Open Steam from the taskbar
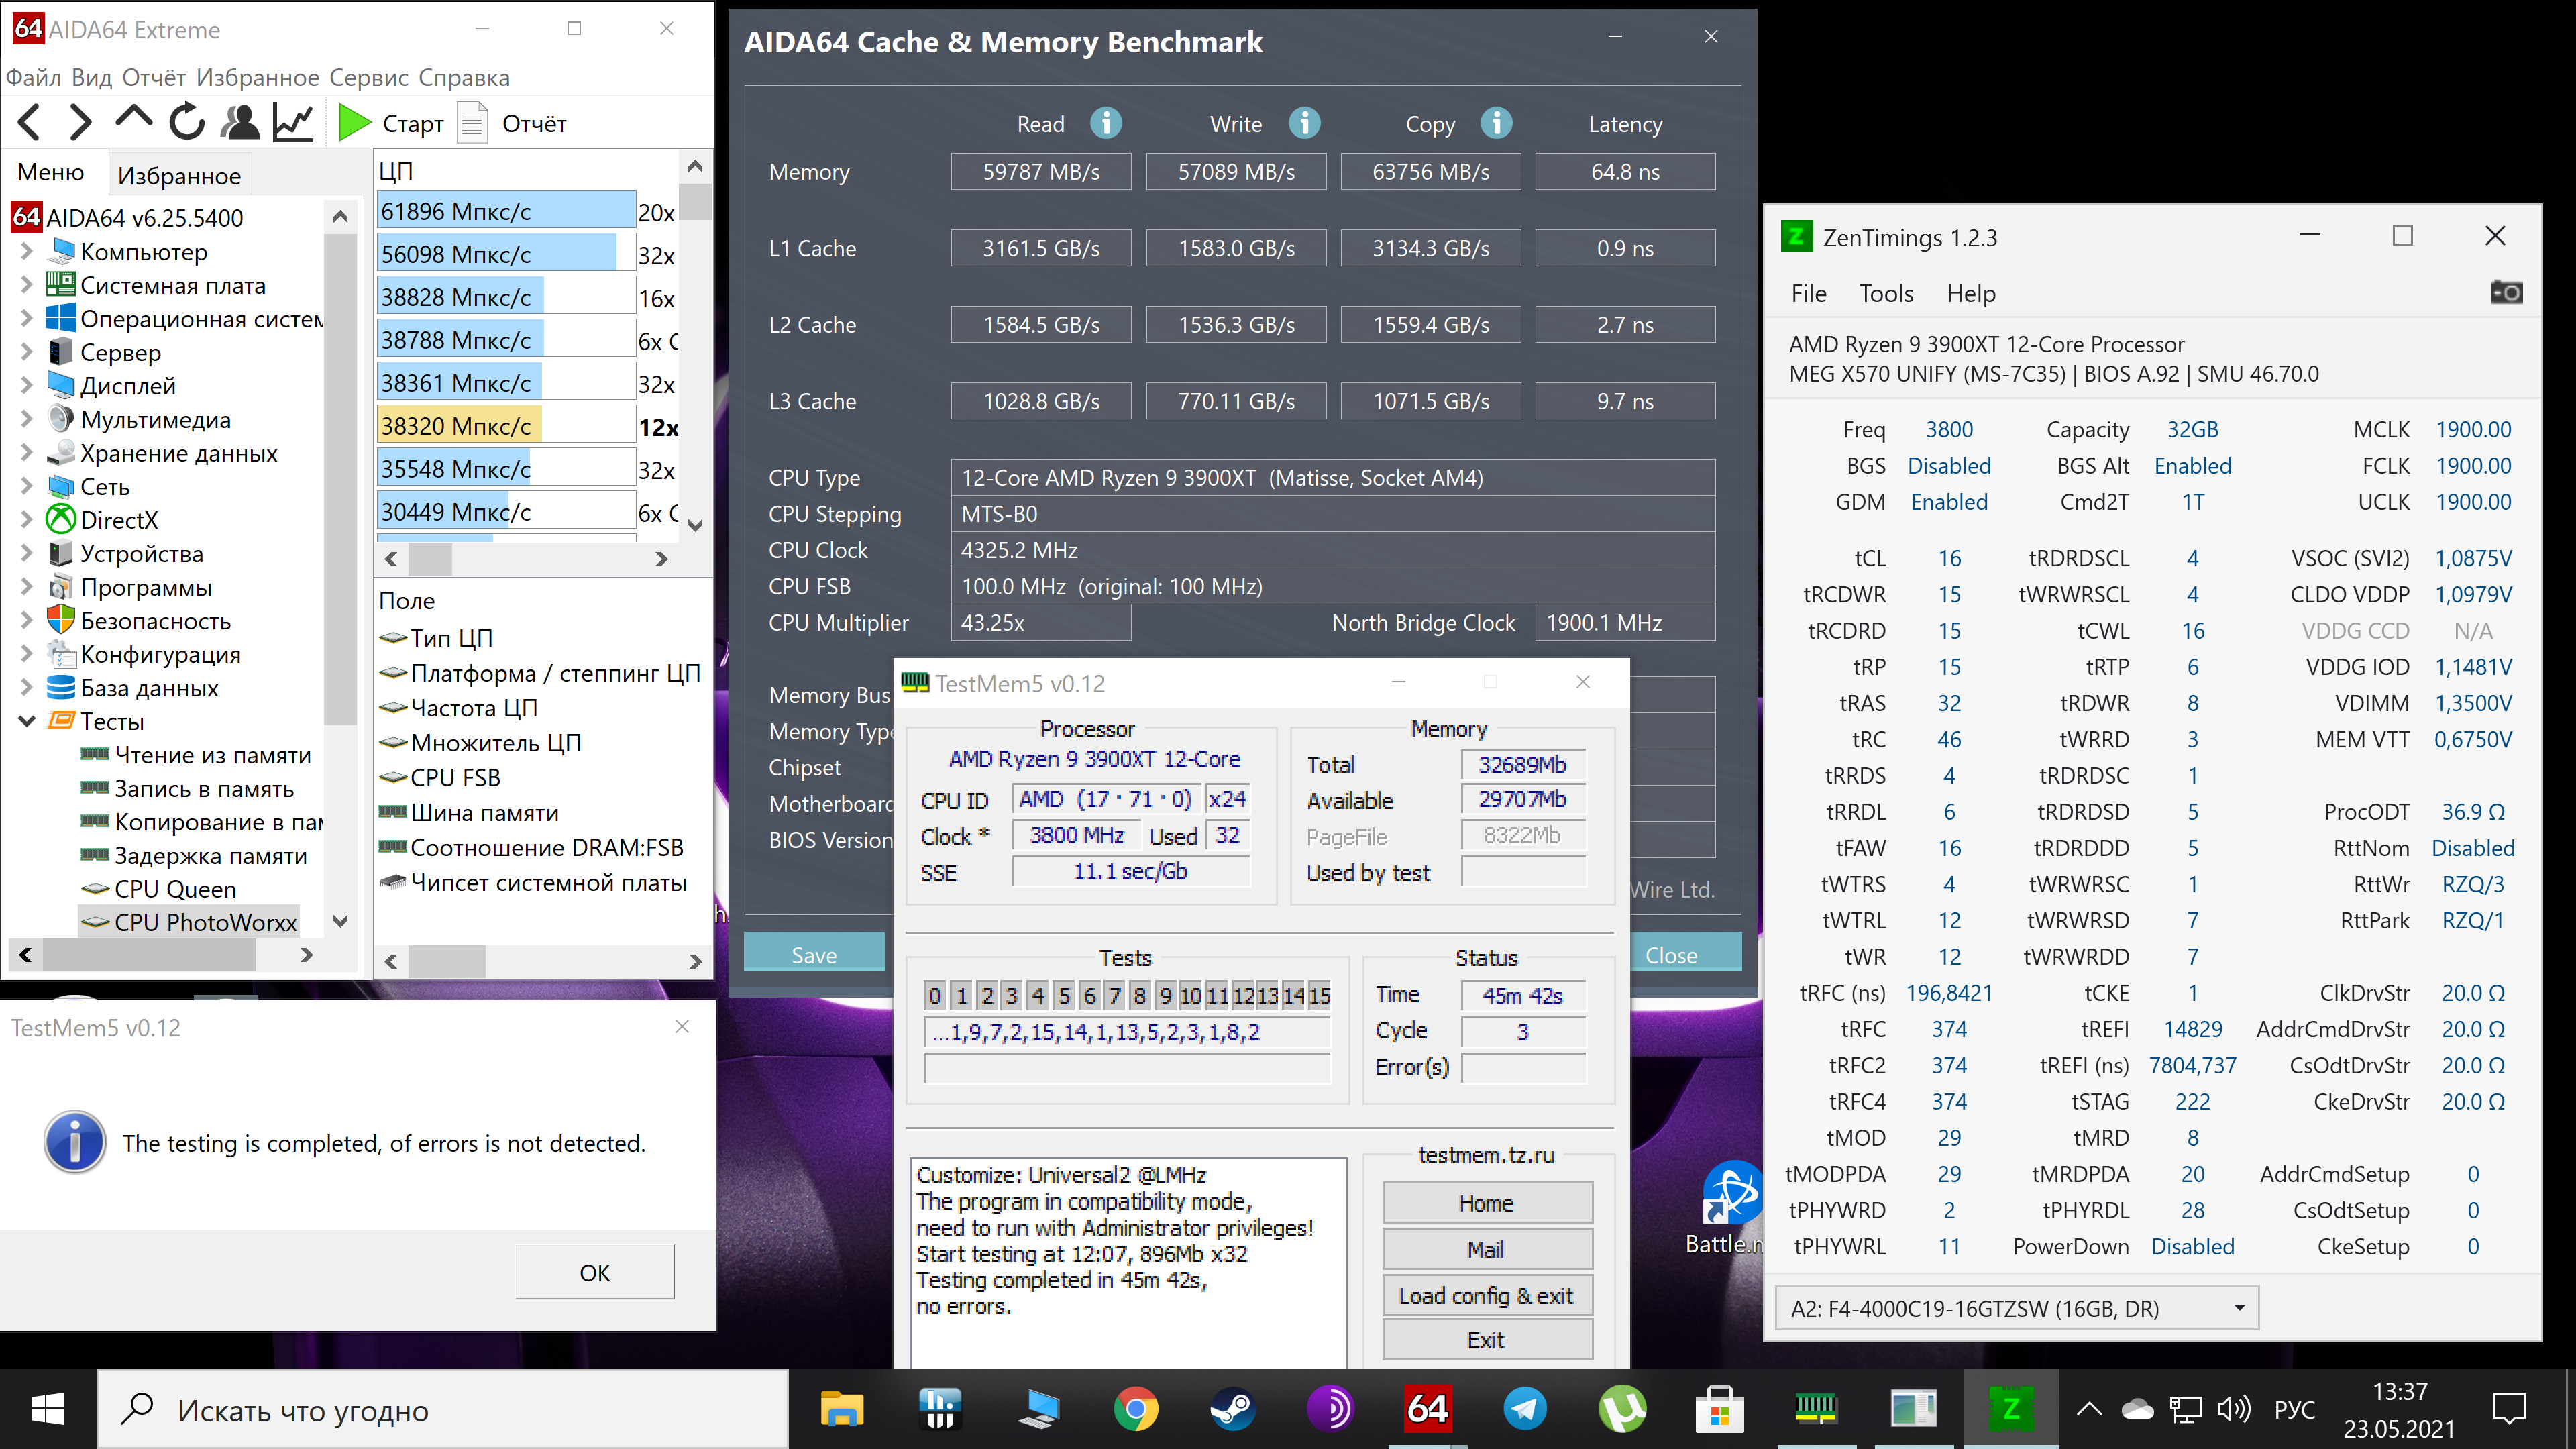Screen dimensions: 2576x1449 pos(1232,1409)
